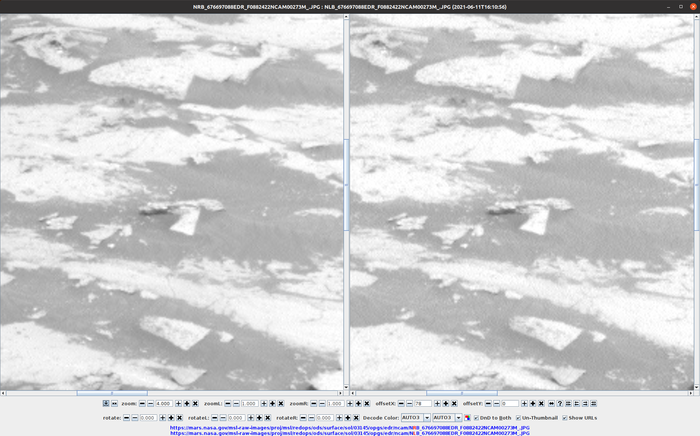Viewport: 700px width, 436px height.
Task: Click the first minus button for offsetX
Action: click(401, 403)
